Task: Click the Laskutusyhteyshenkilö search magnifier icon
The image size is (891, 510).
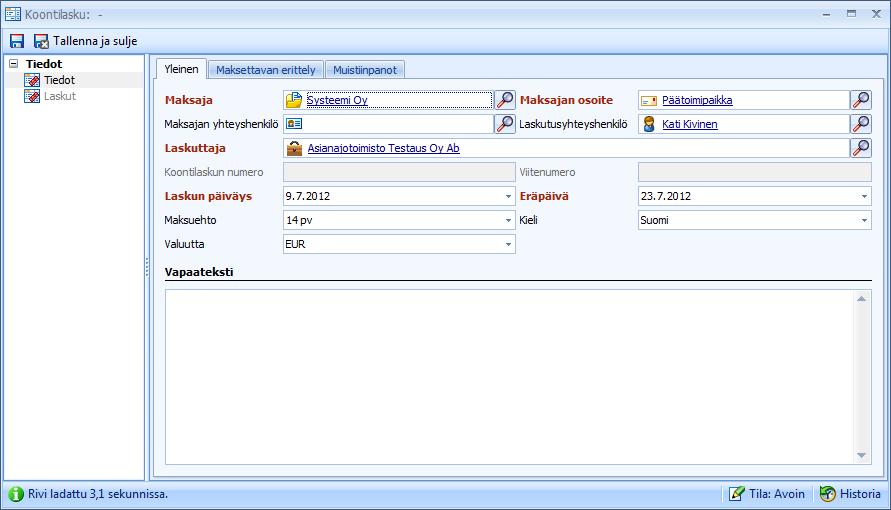Action: [861, 124]
